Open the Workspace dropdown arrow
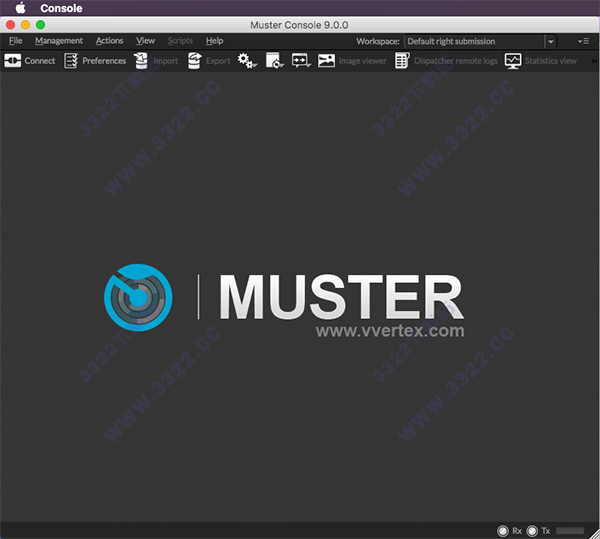The height and width of the screenshot is (539, 600). tap(551, 41)
